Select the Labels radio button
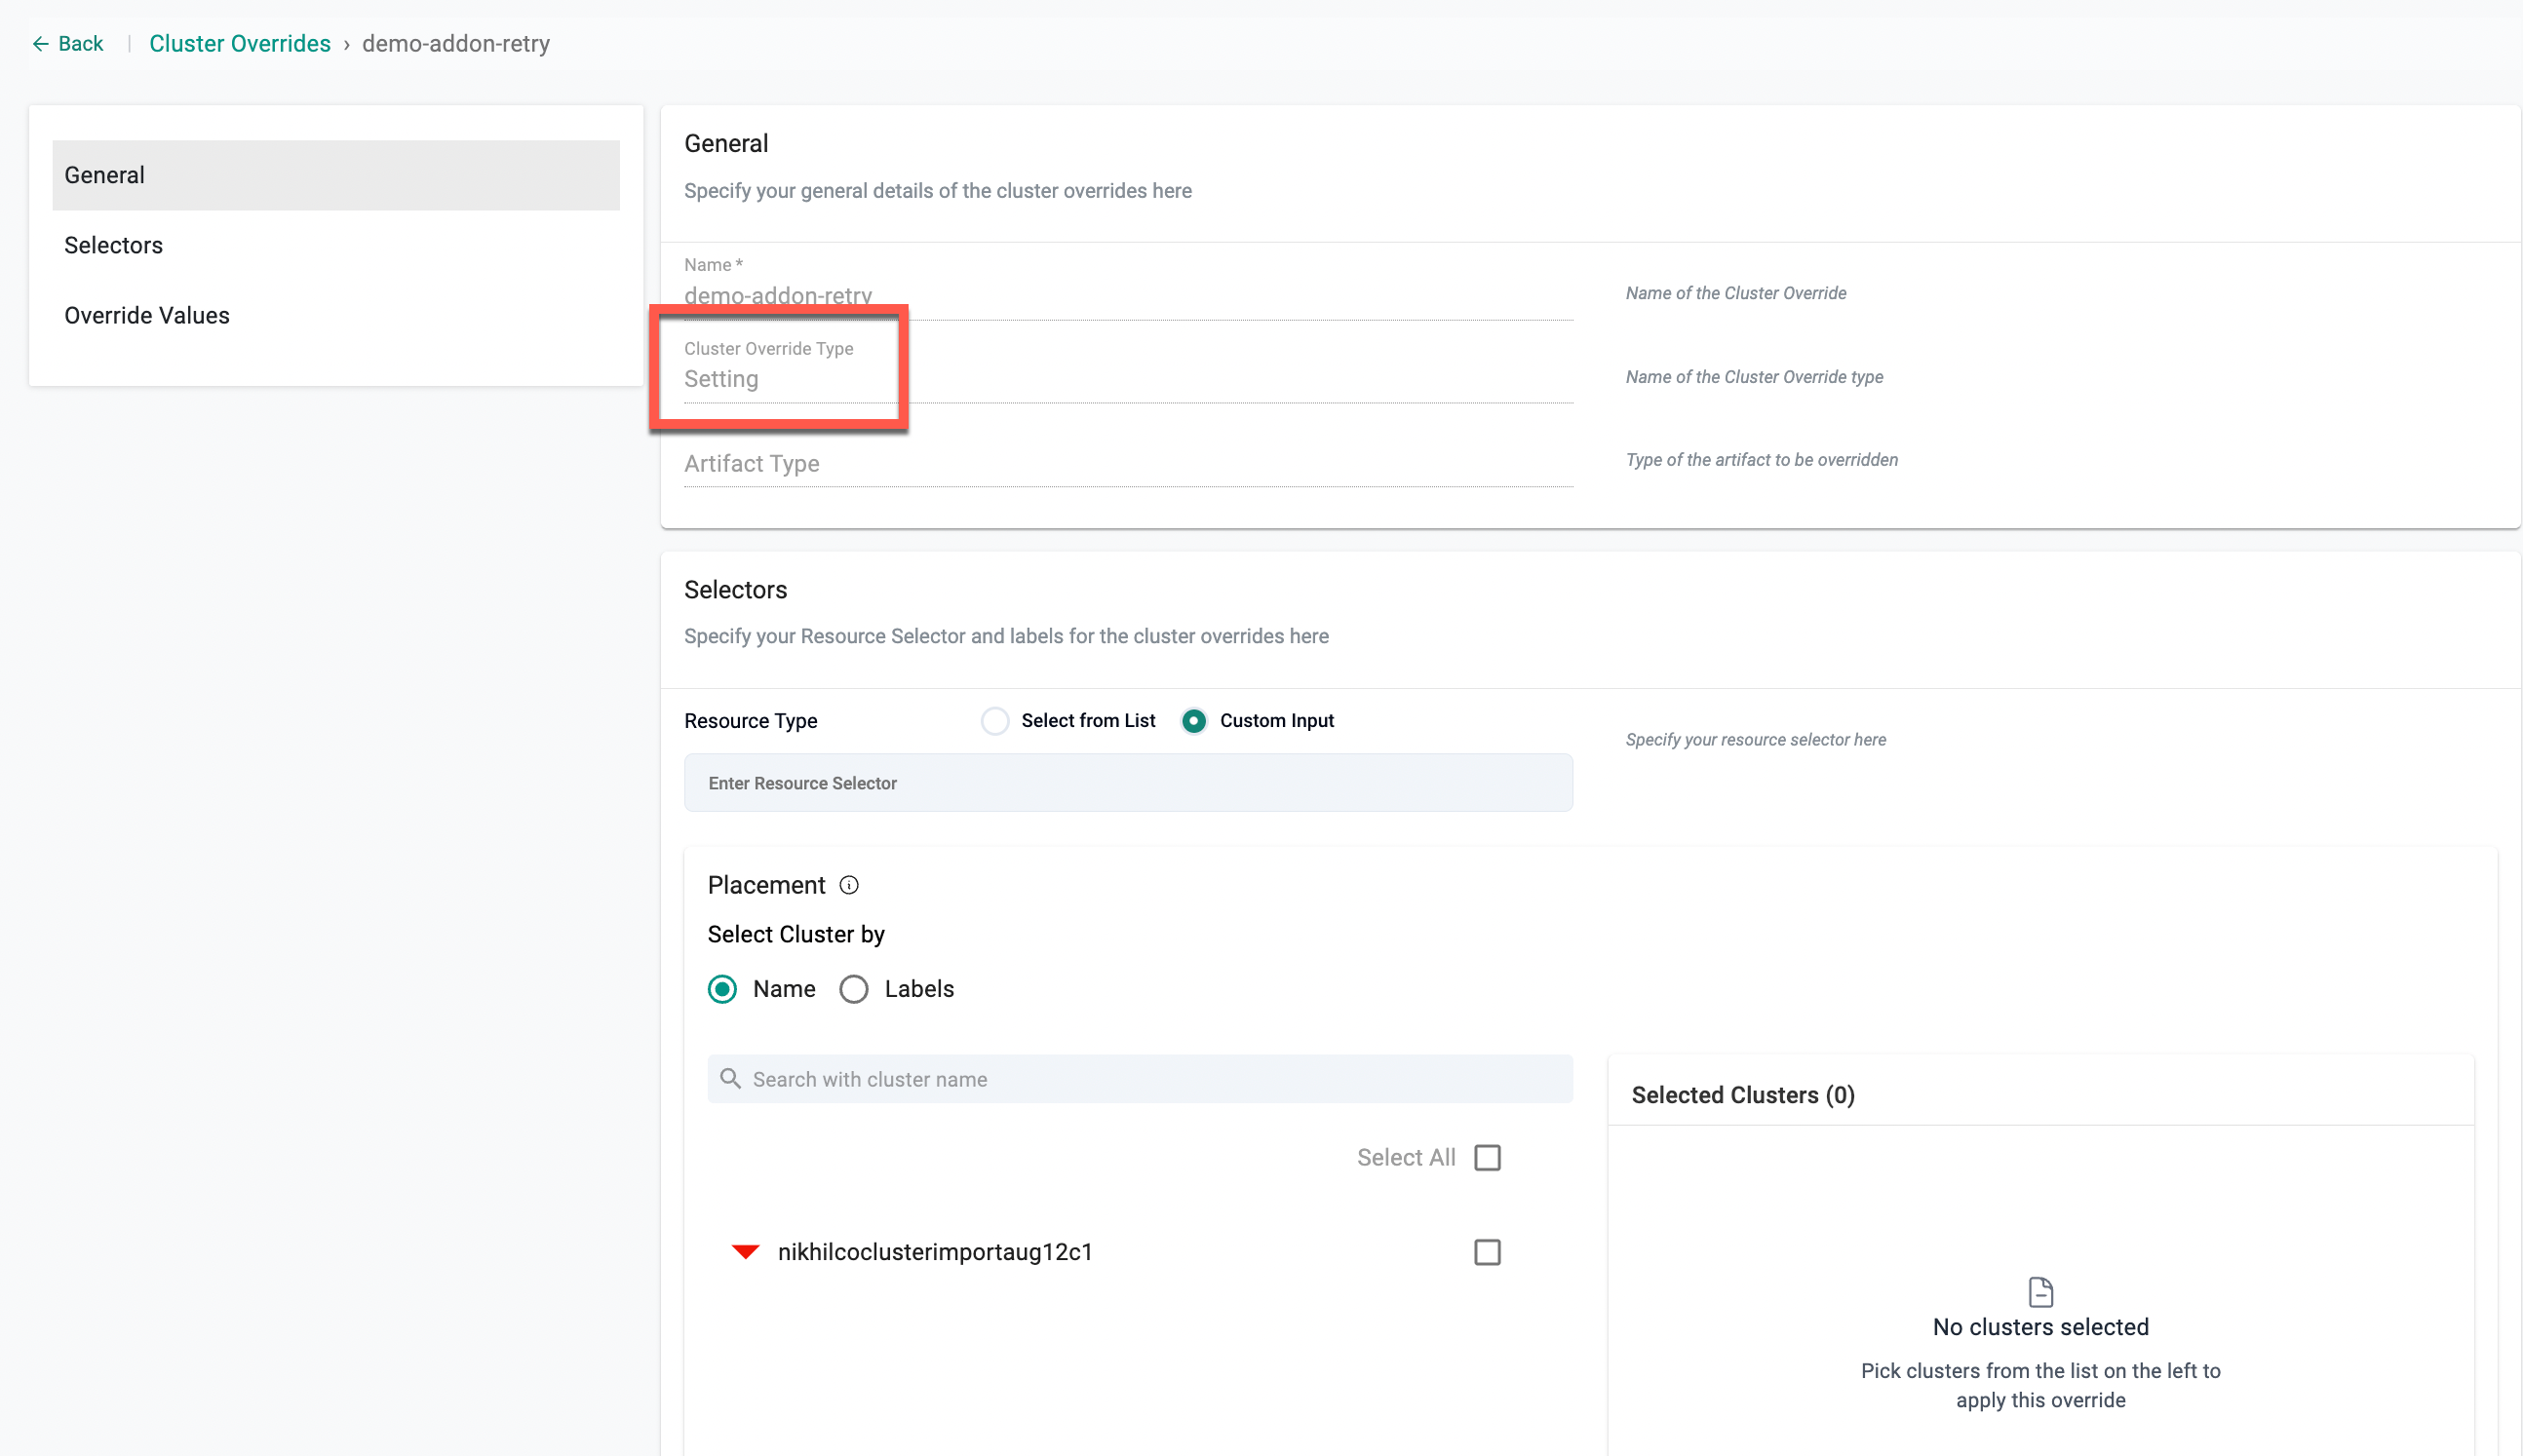The height and width of the screenshot is (1456, 2523). click(854, 989)
